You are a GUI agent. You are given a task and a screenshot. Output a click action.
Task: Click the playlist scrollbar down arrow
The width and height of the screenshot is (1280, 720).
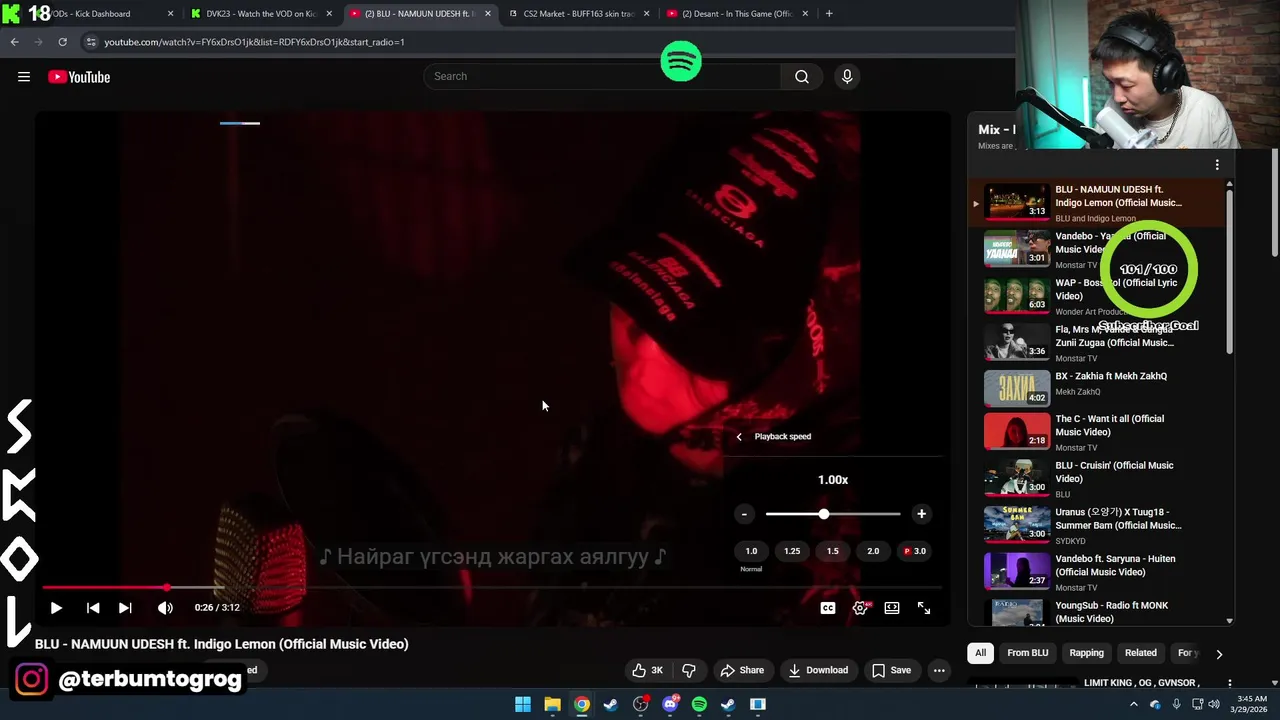[x=1230, y=620]
